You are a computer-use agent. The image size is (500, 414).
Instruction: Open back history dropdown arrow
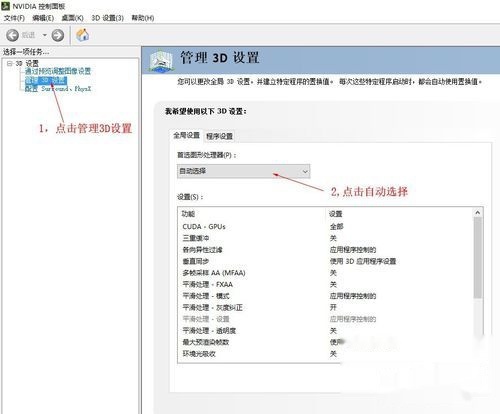pyautogui.click(x=44, y=35)
